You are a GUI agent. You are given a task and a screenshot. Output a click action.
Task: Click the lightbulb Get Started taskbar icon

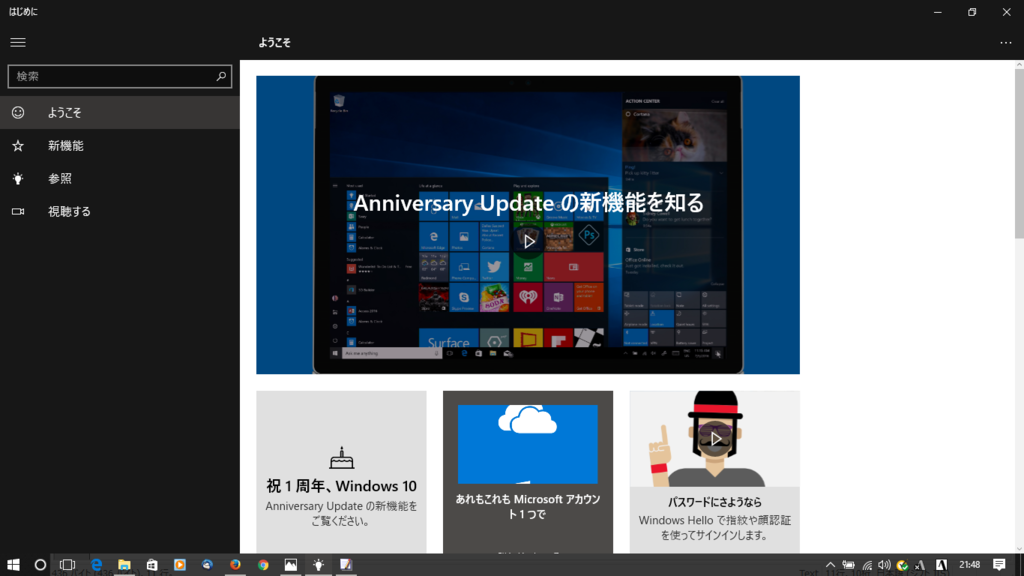point(319,565)
